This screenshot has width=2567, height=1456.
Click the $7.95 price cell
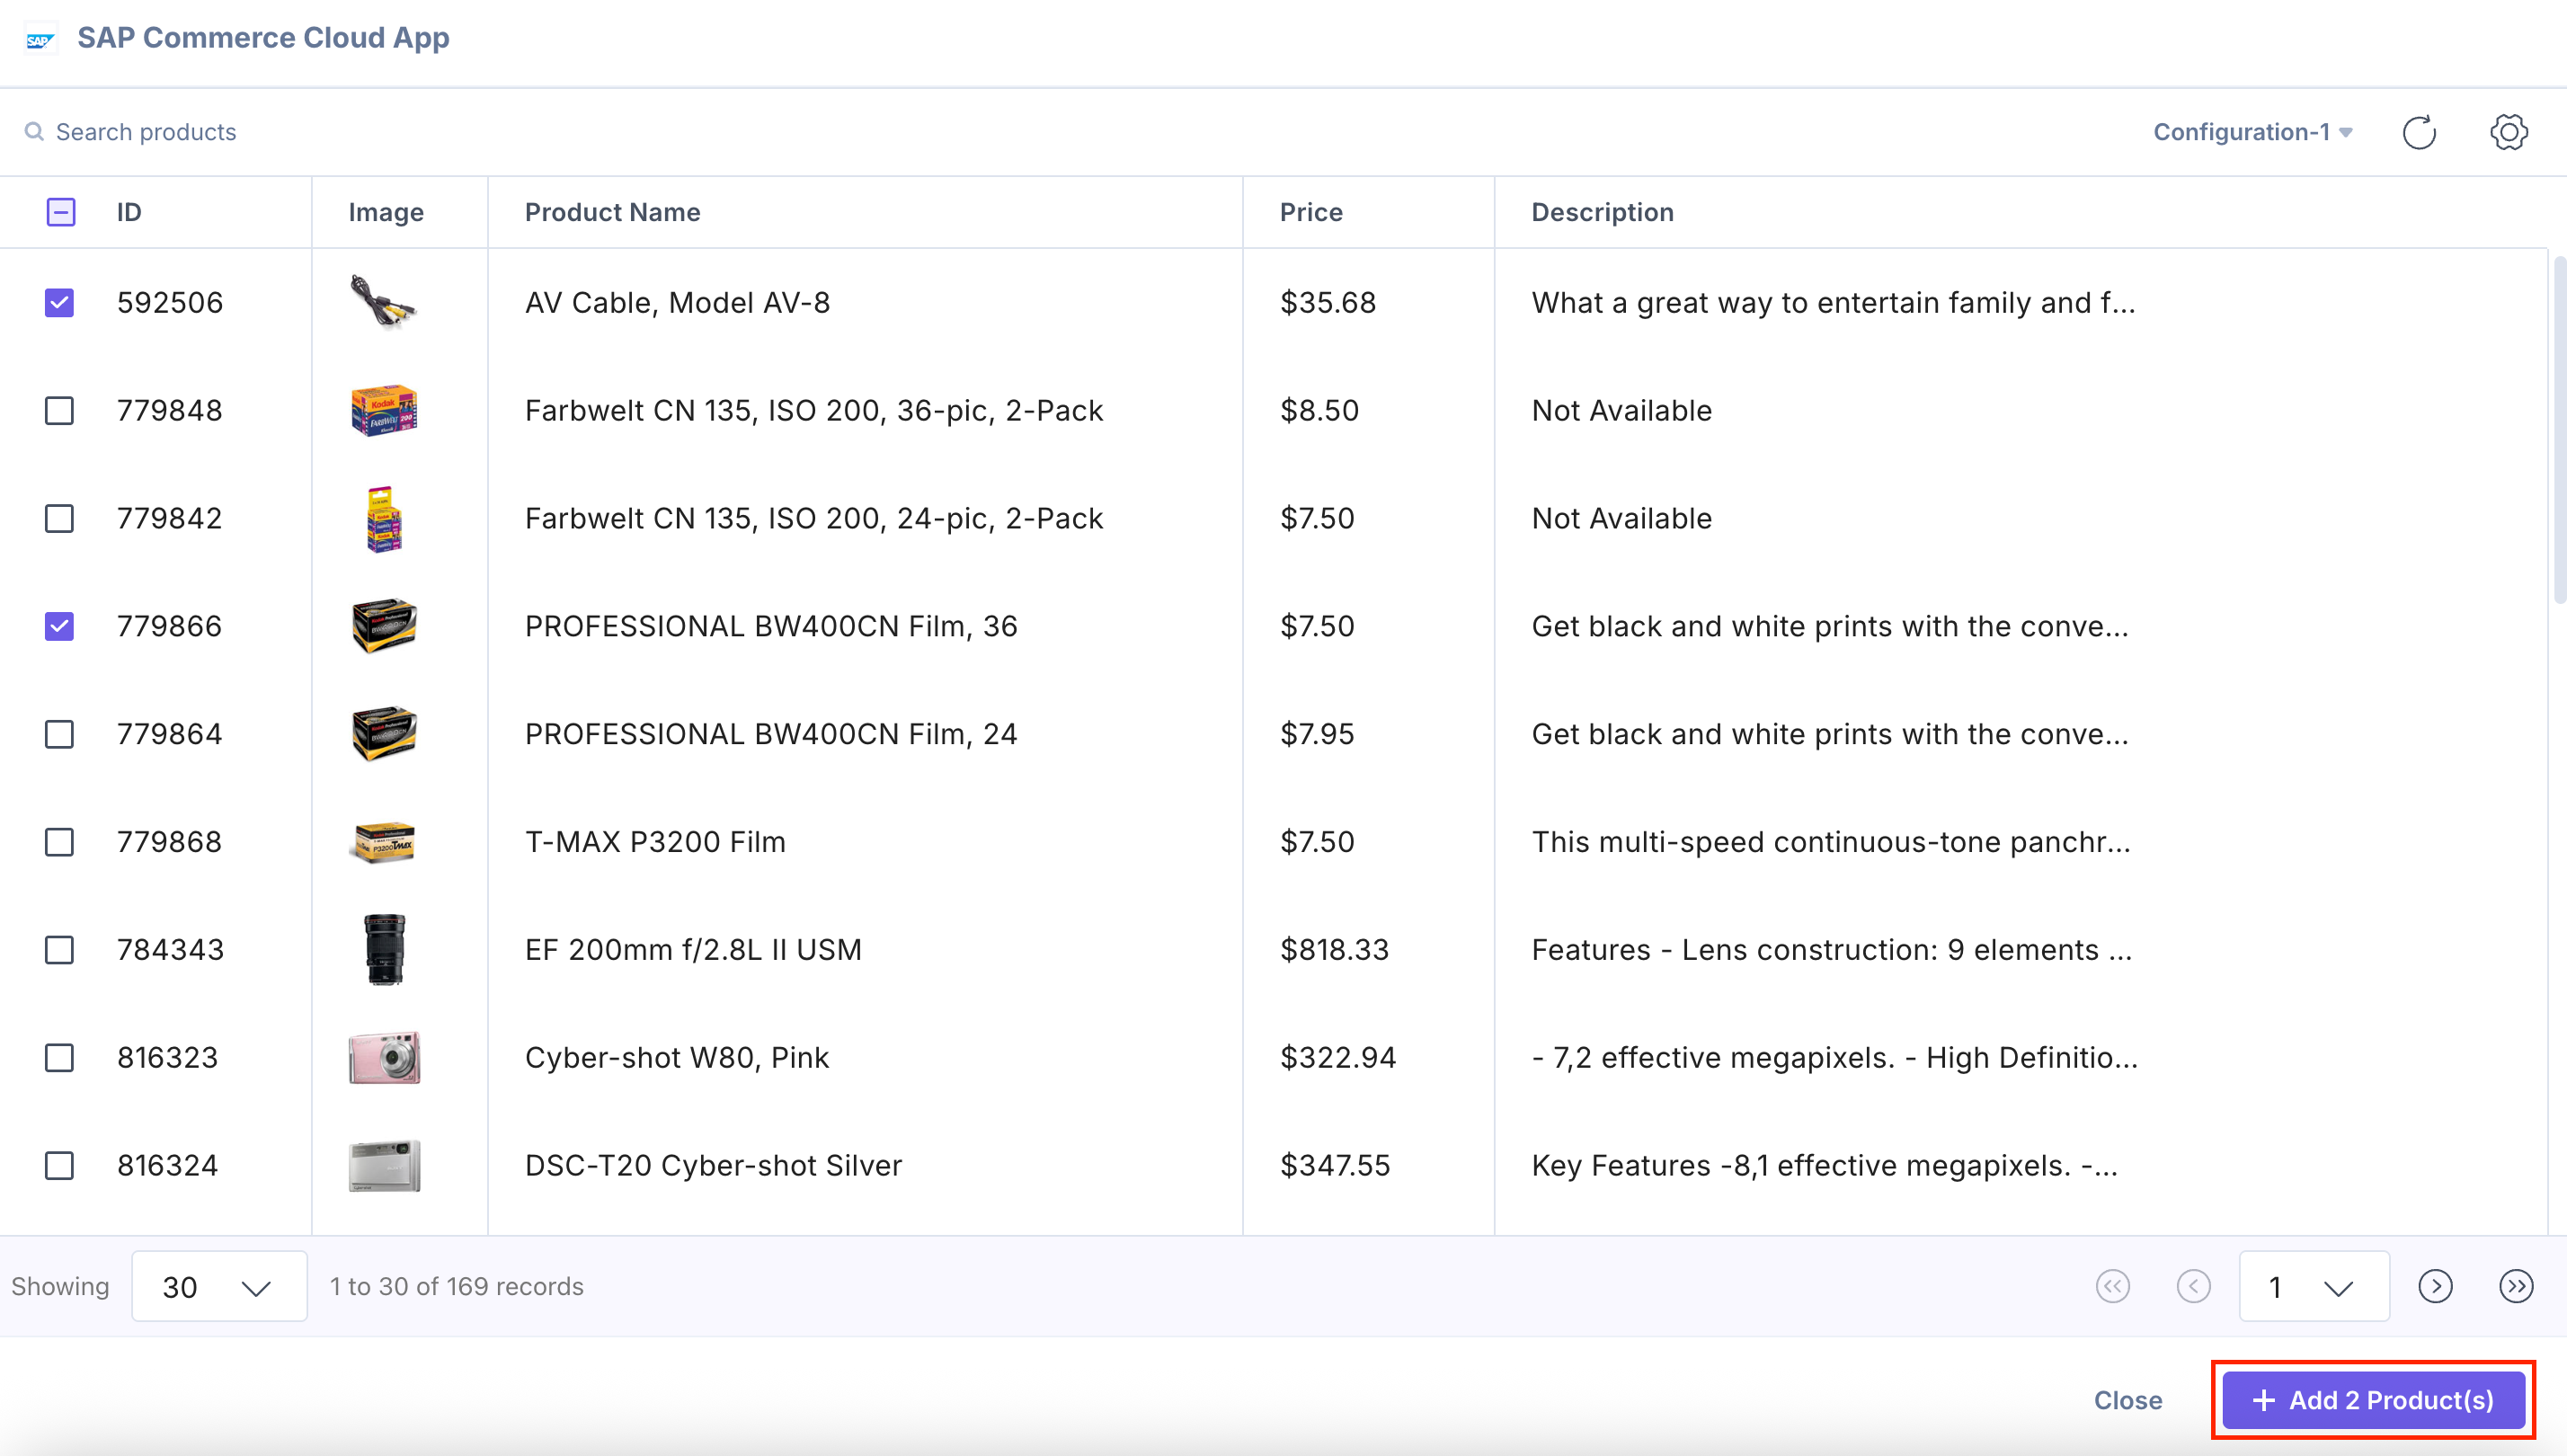pyautogui.click(x=1317, y=734)
